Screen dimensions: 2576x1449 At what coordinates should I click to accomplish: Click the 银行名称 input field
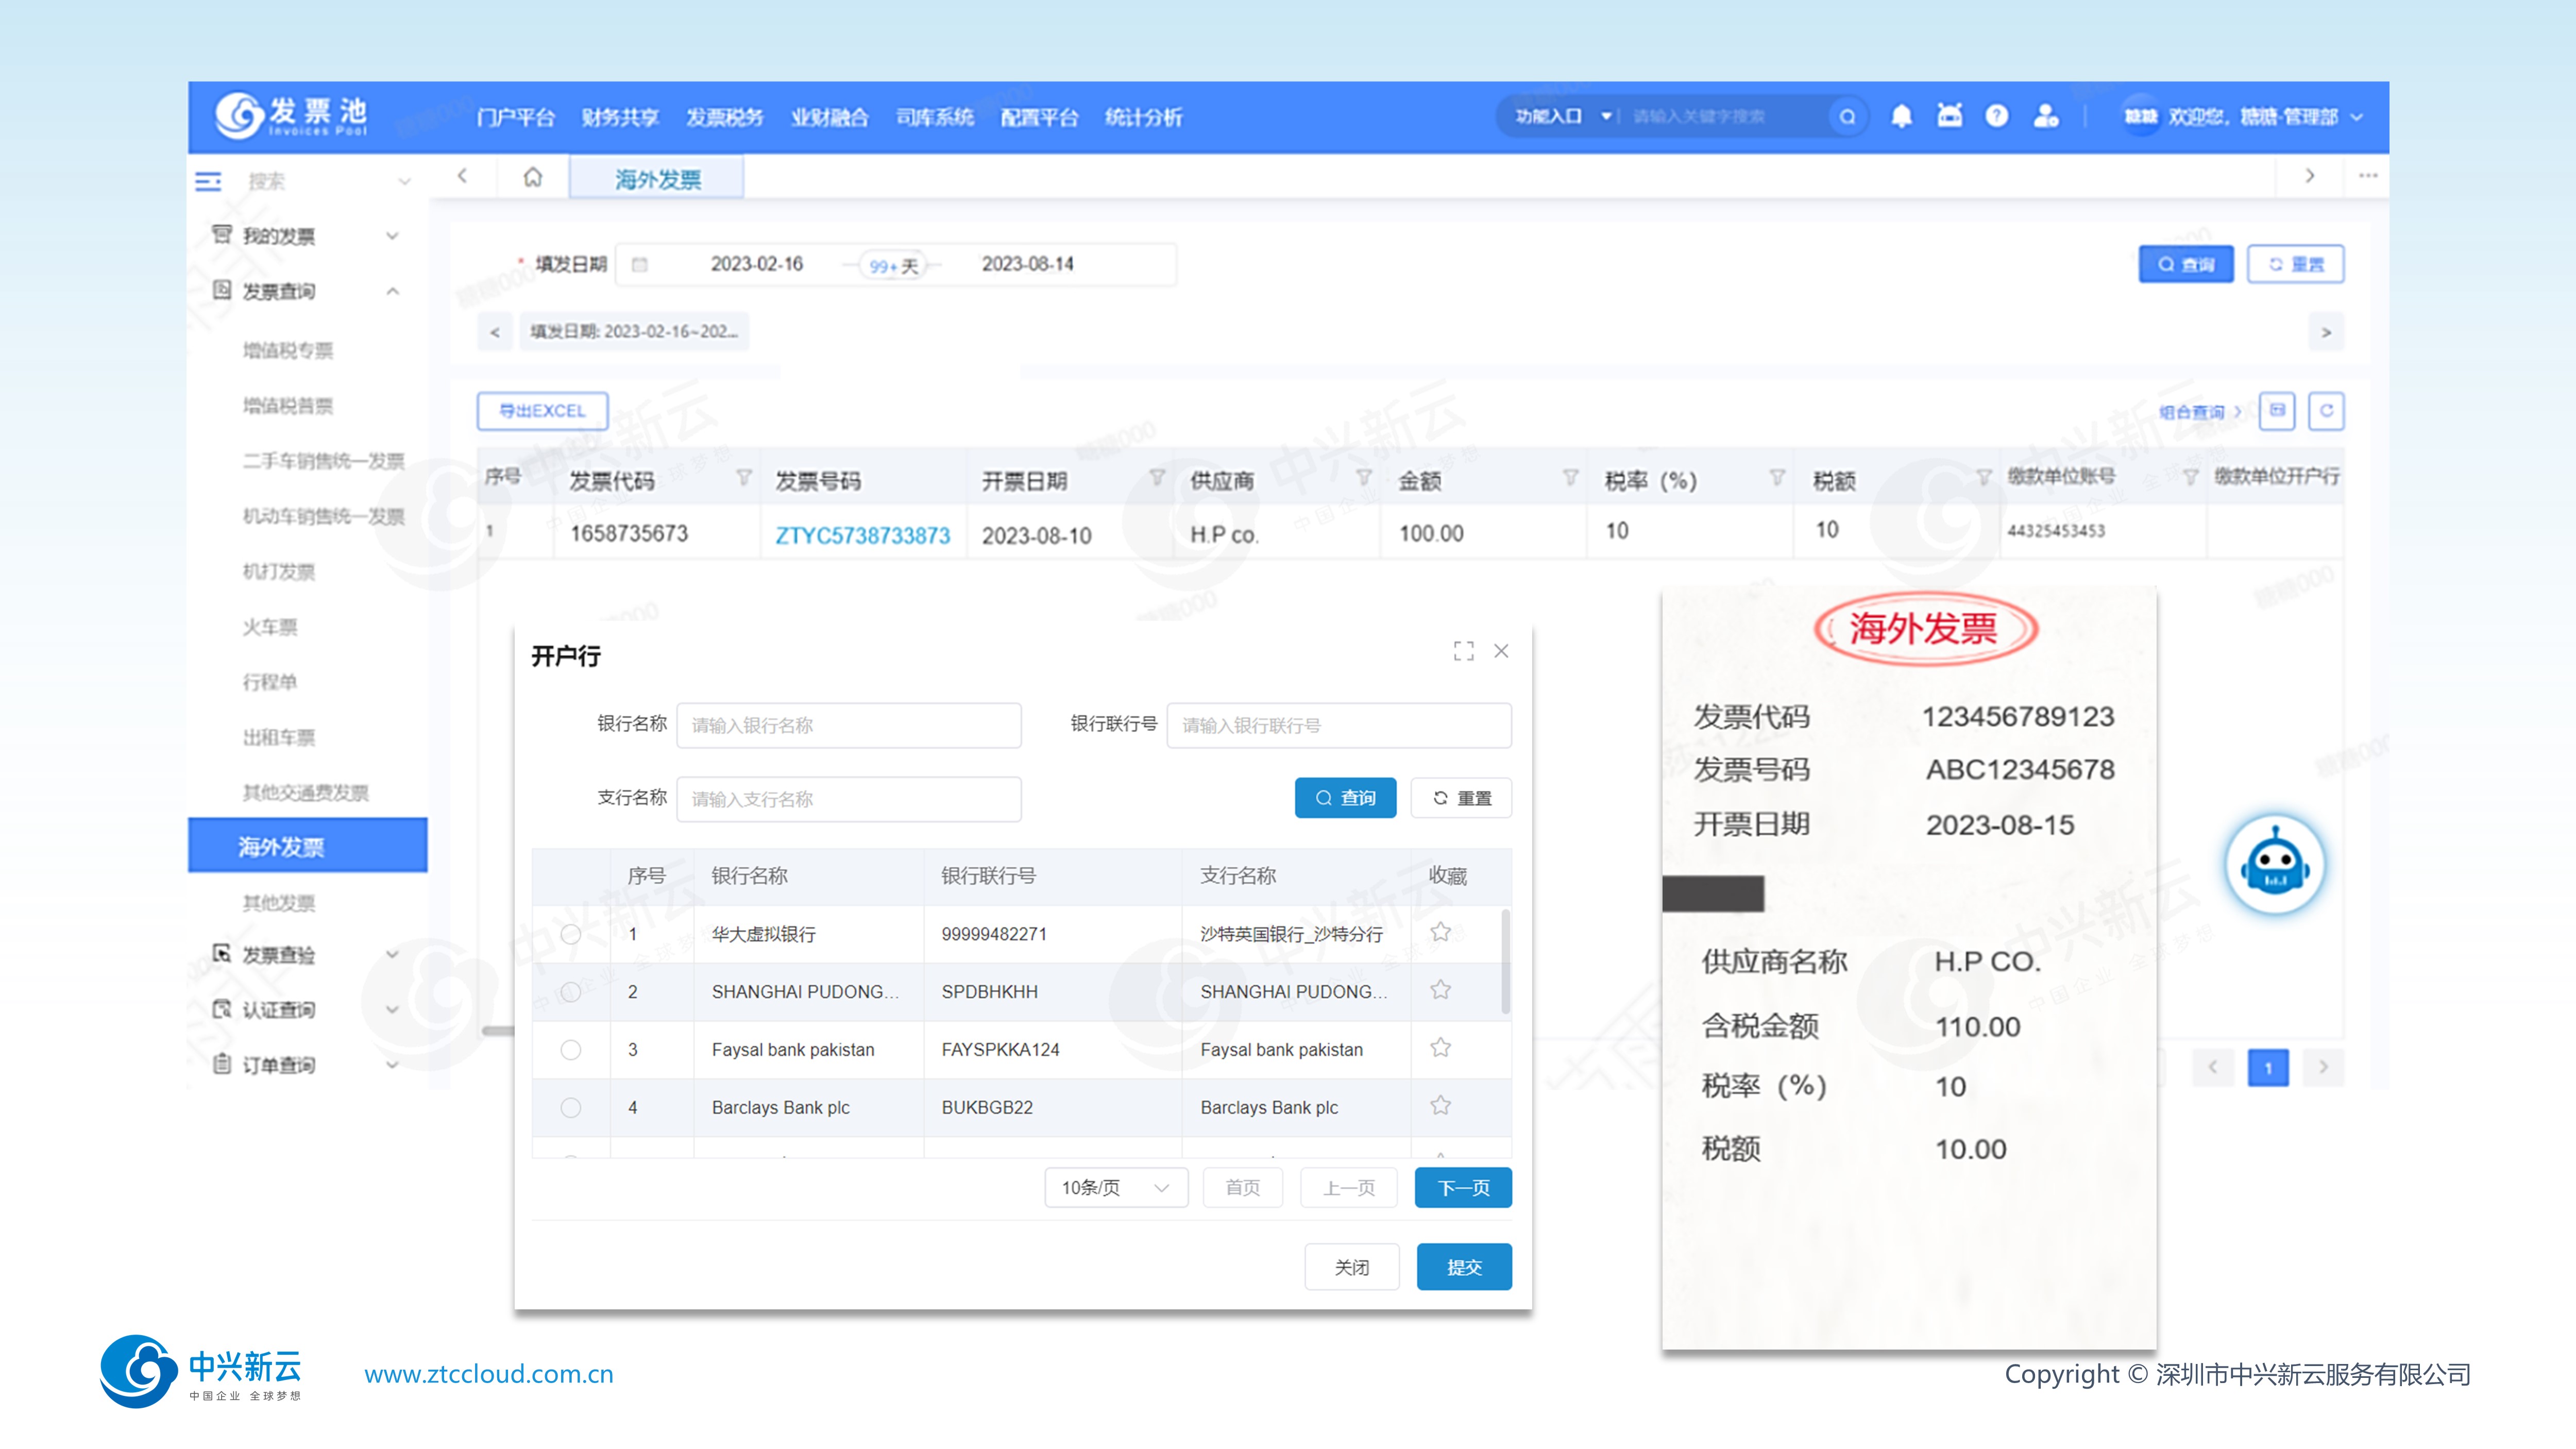point(848,725)
